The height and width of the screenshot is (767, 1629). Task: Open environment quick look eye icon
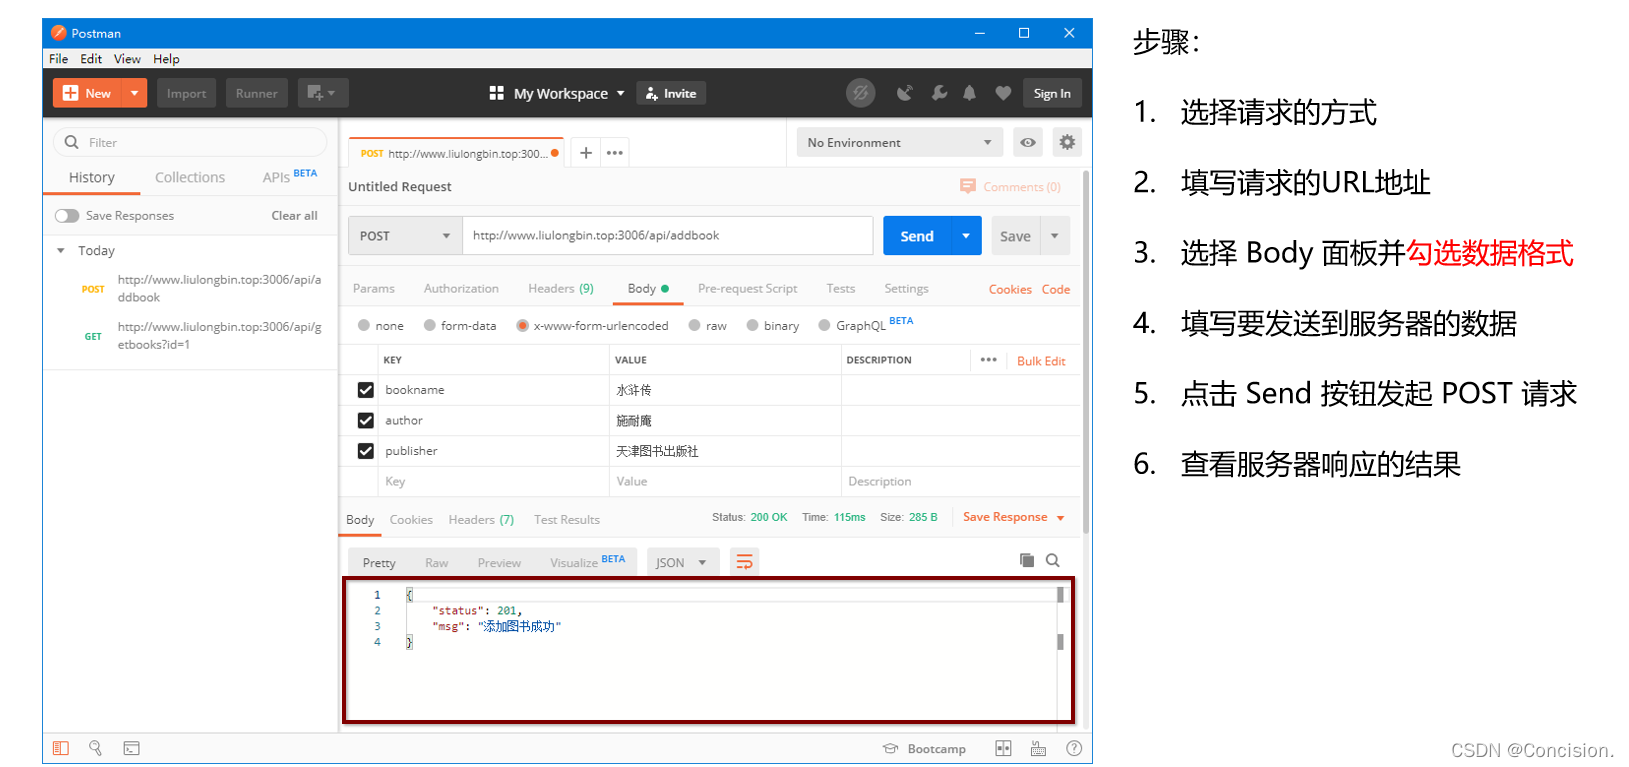(1027, 142)
